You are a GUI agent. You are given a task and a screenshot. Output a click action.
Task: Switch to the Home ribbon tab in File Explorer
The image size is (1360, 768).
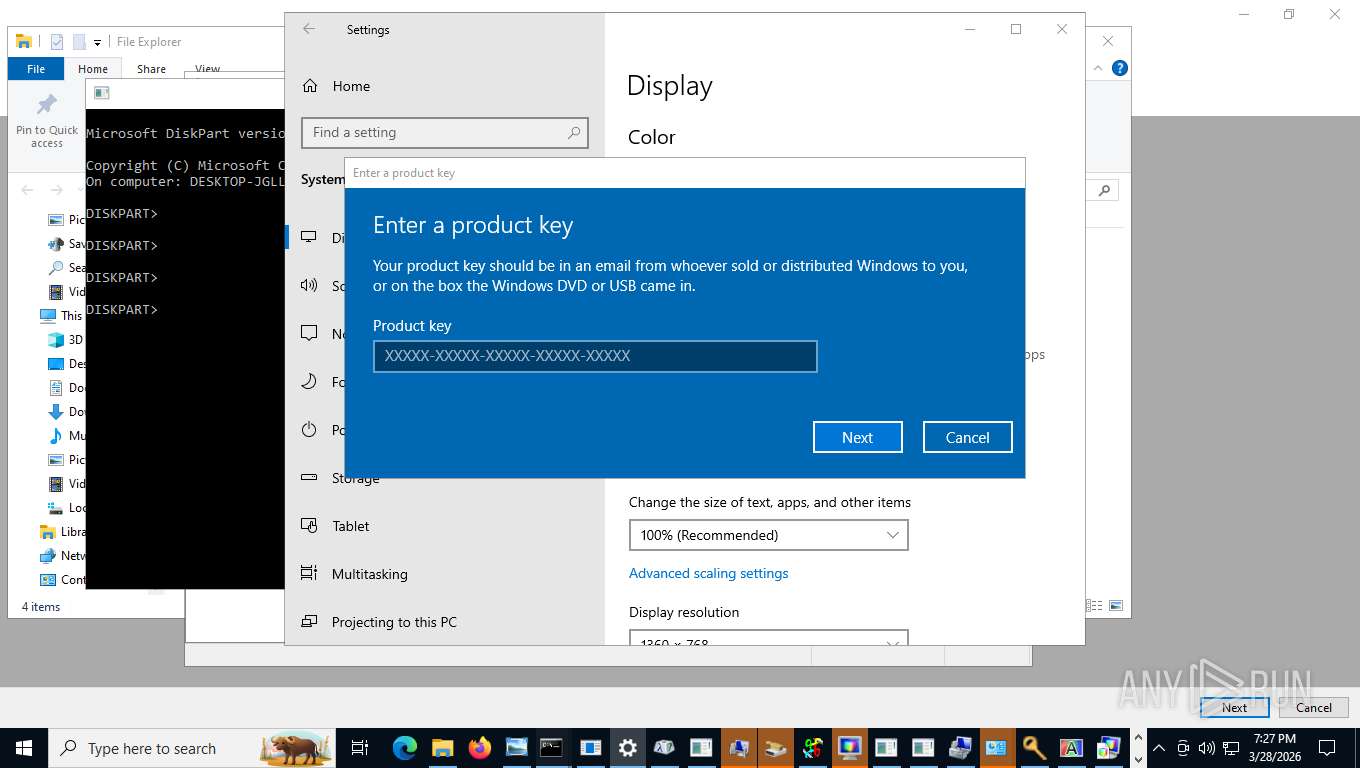[93, 69]
